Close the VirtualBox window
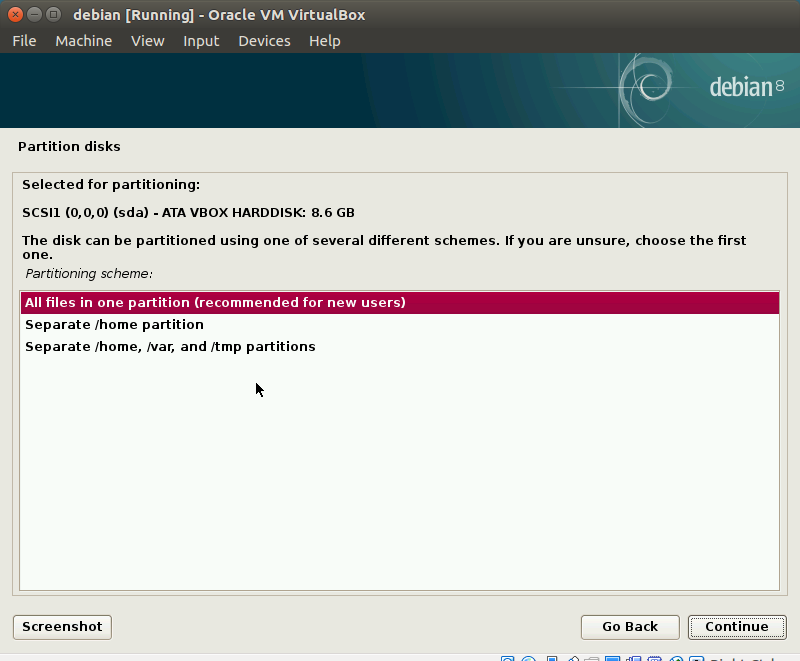Viewport: 800px width, 661px height. (x=15, y=15)
